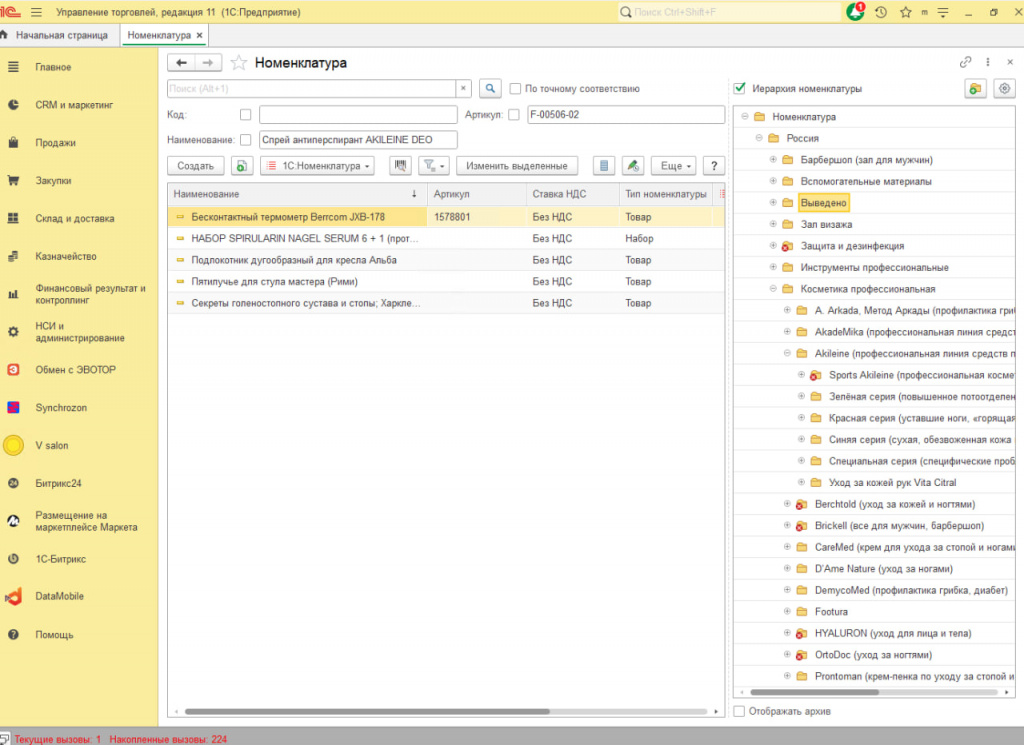Screen dimensions: 1024x745
Task: Open the form's three-dot menu
Action: pos(987,62)
